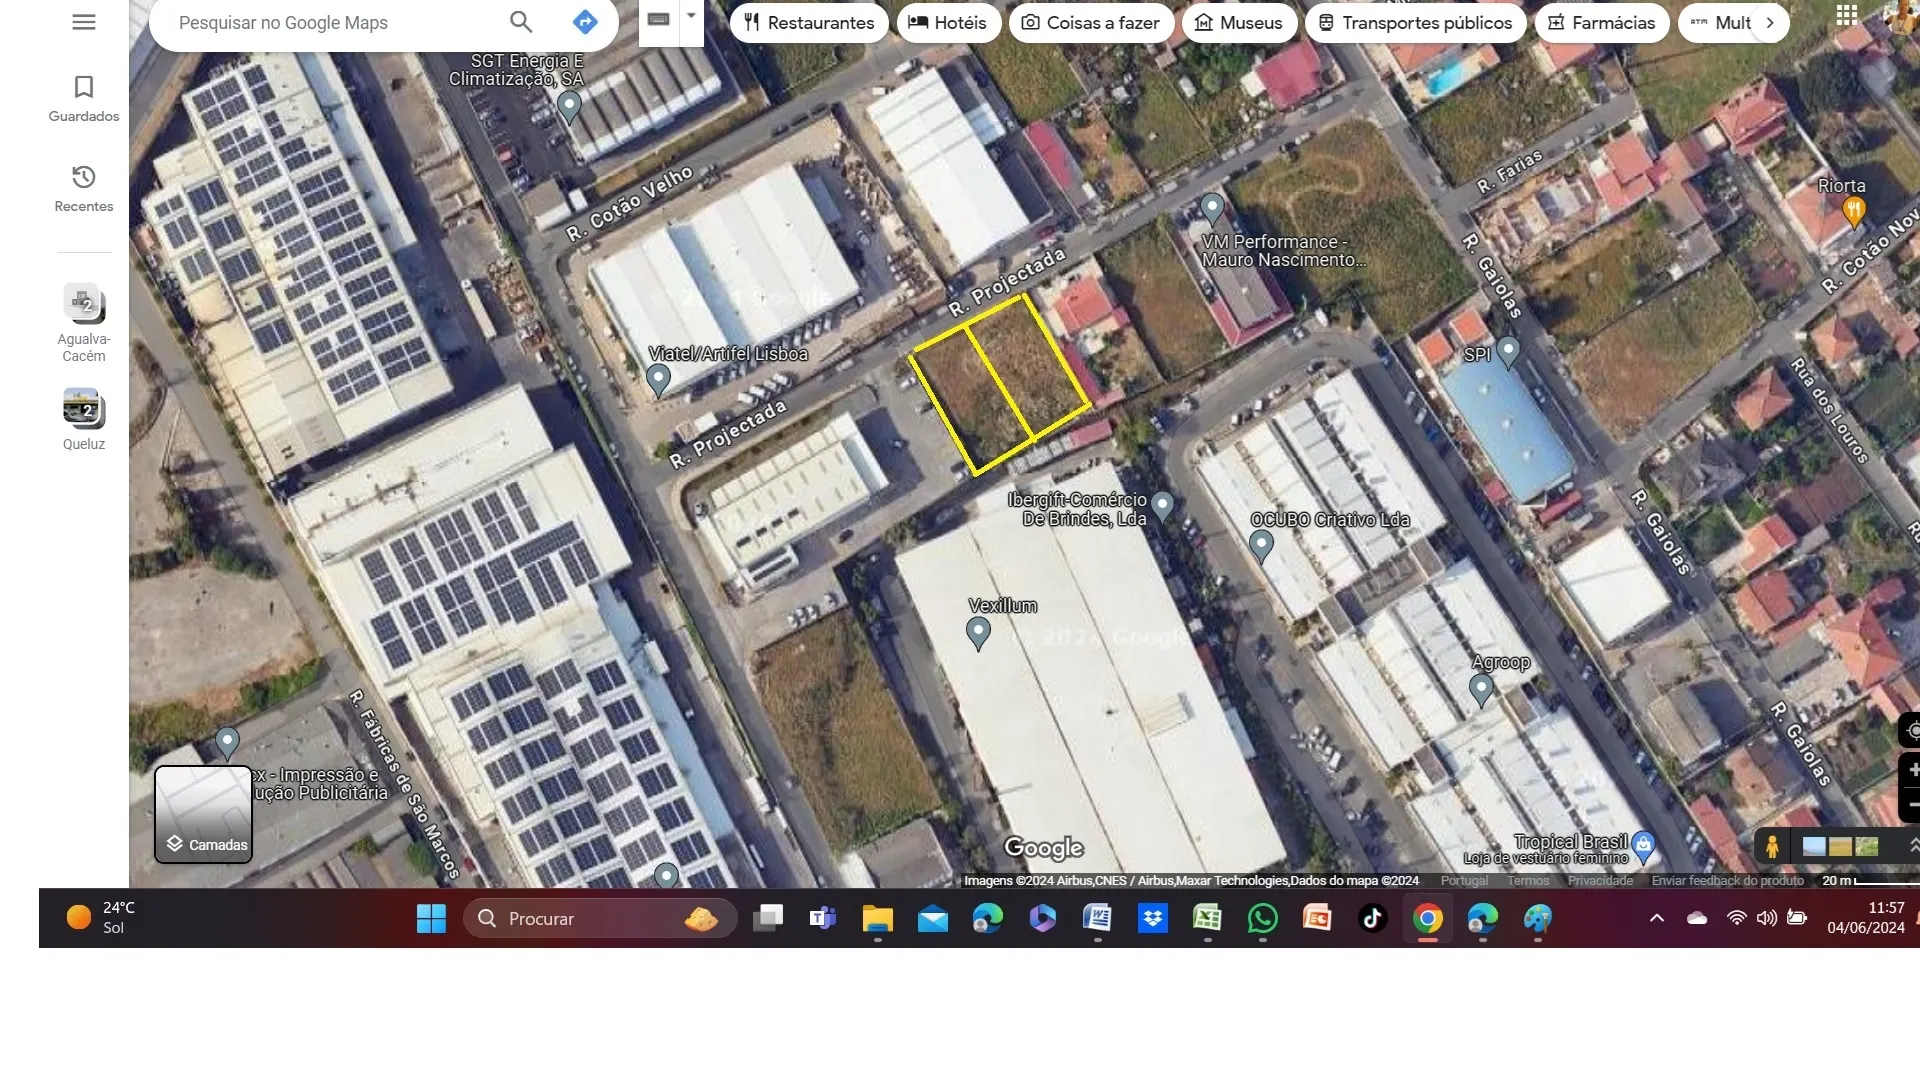Click the Hotéis filter button
Image resolution: width=1920 pixels, height=1080 pixels.
948,22
